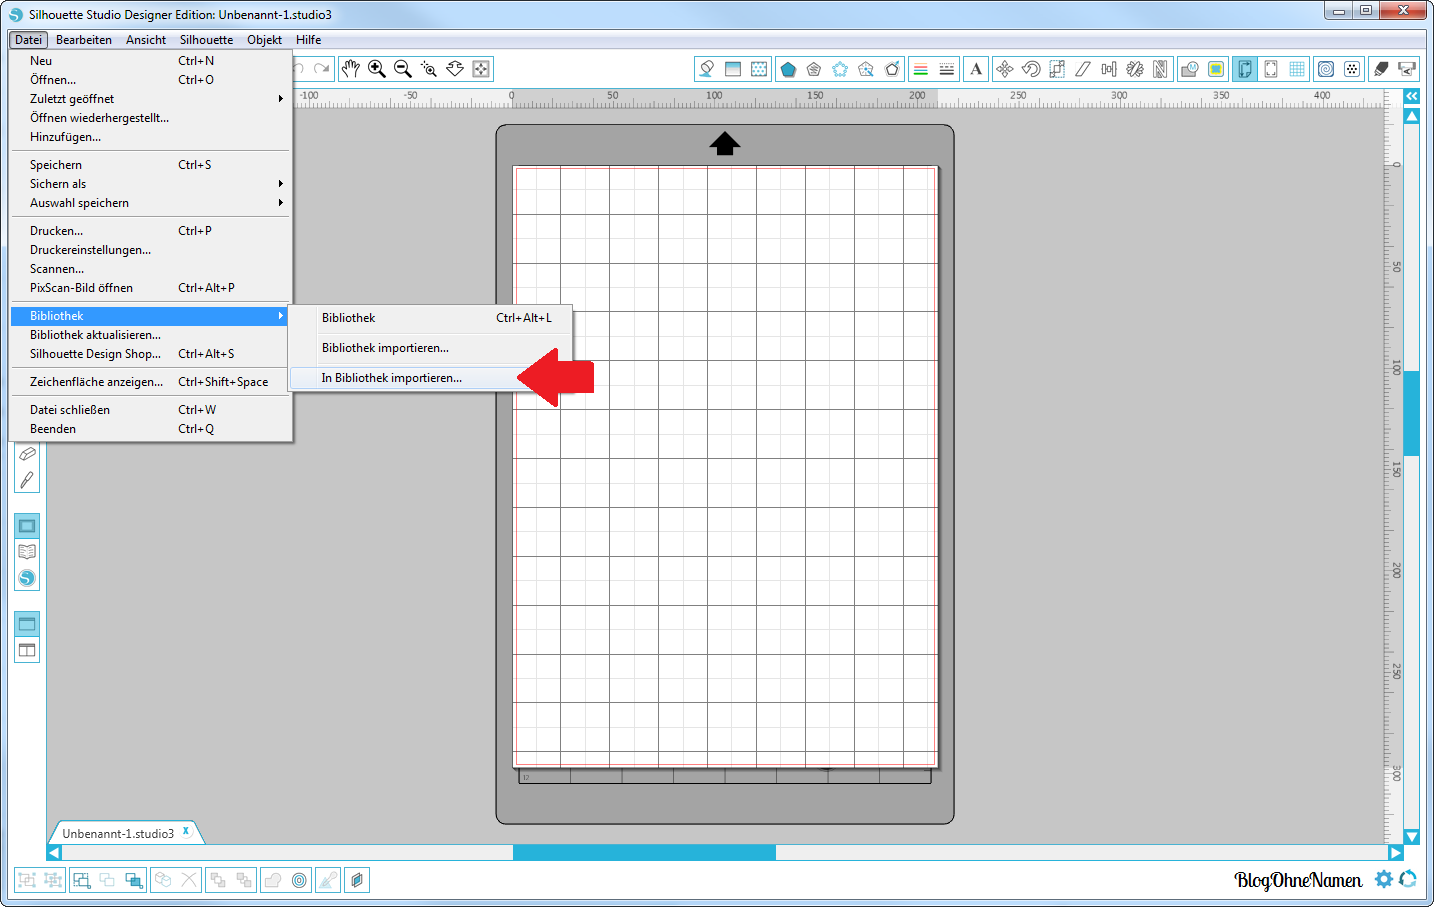Open the Silhouette Design Shop S icon
Screen dimensions: 1434x907
(x=27, y=578)
